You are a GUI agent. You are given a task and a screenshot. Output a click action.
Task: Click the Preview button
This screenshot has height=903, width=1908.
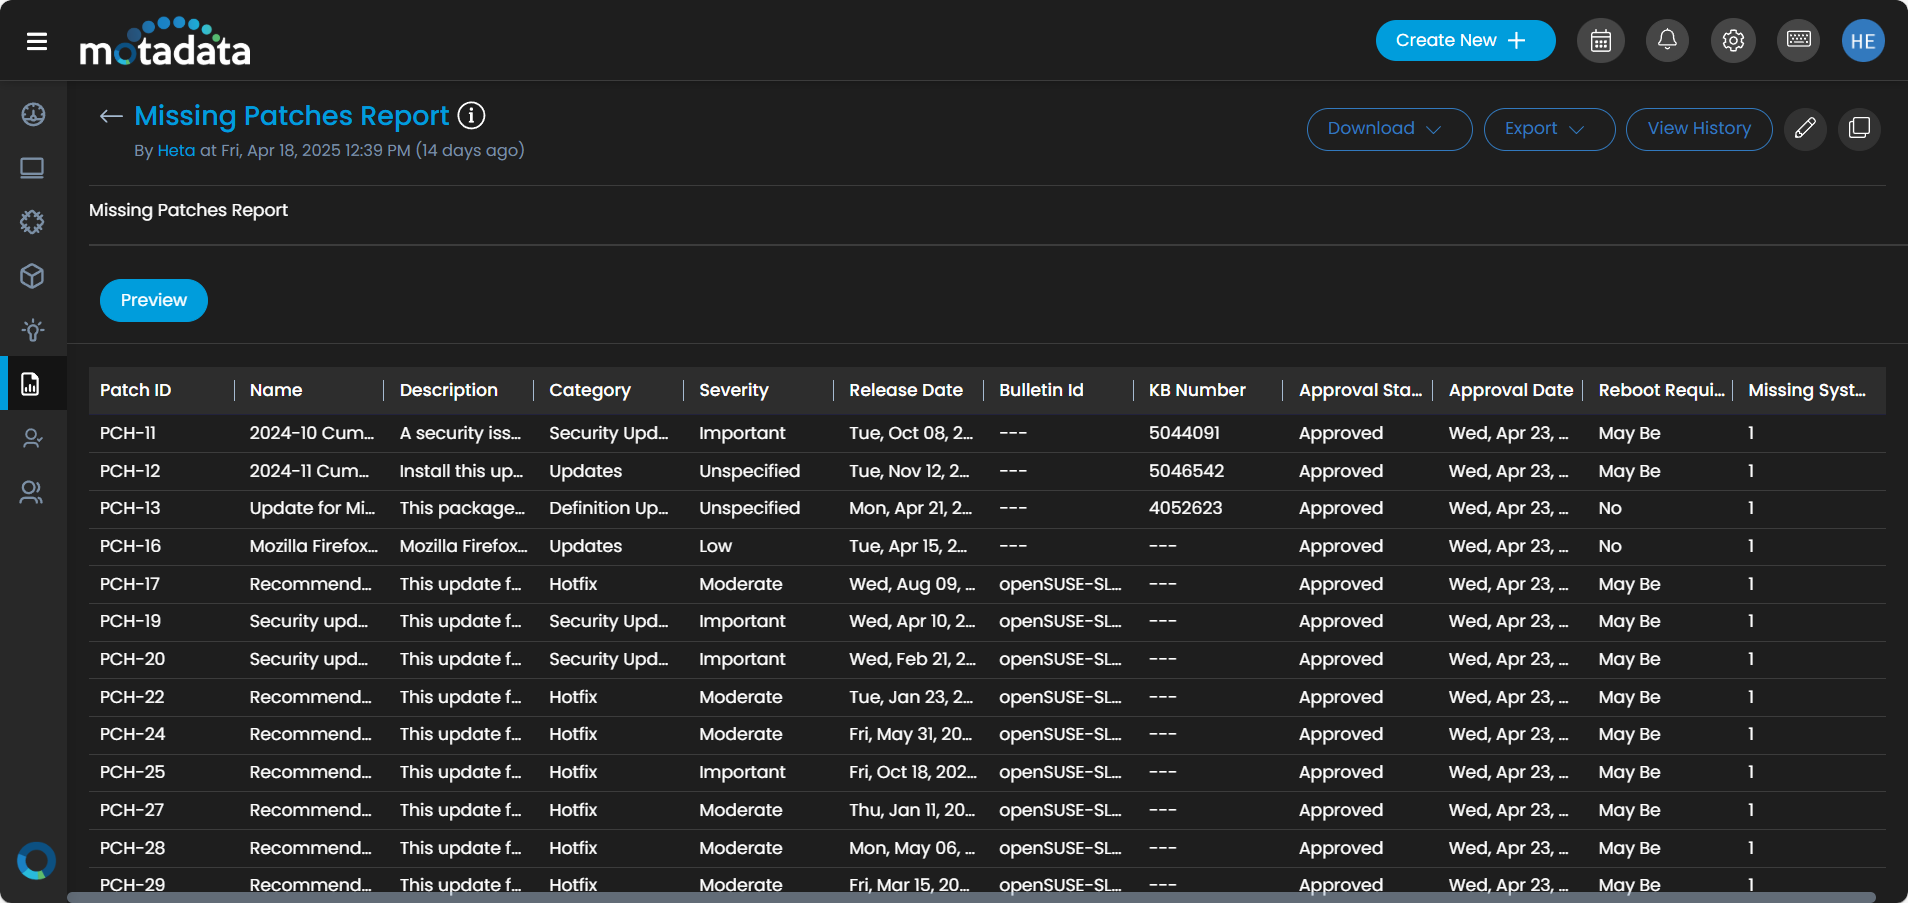click(x=154, y=301)
